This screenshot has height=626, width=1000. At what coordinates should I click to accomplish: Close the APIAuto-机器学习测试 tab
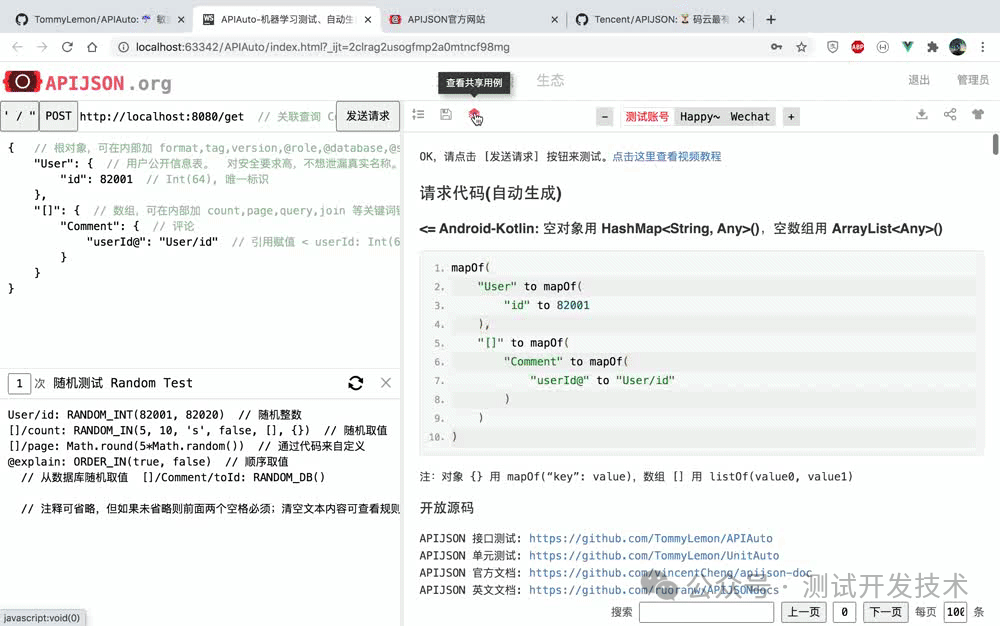click(x=368, y=20)
